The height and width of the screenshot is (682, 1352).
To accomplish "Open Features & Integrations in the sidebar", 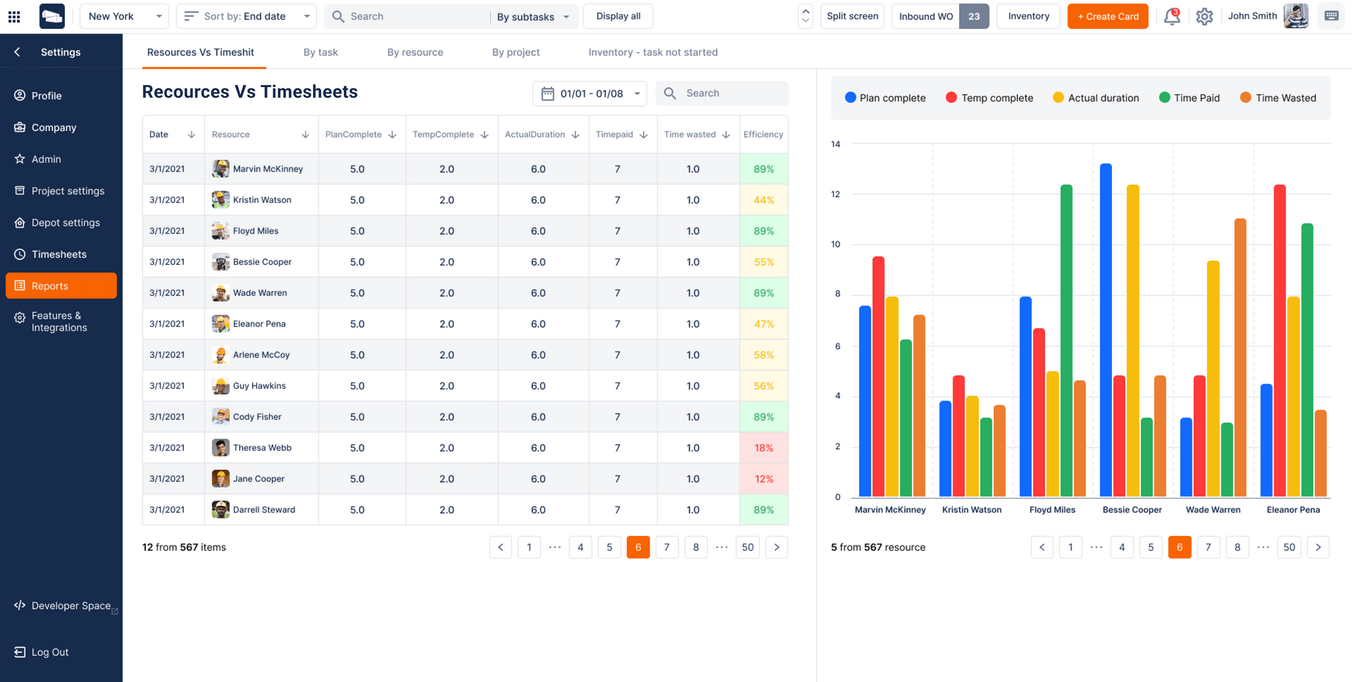I will (59, 322).
